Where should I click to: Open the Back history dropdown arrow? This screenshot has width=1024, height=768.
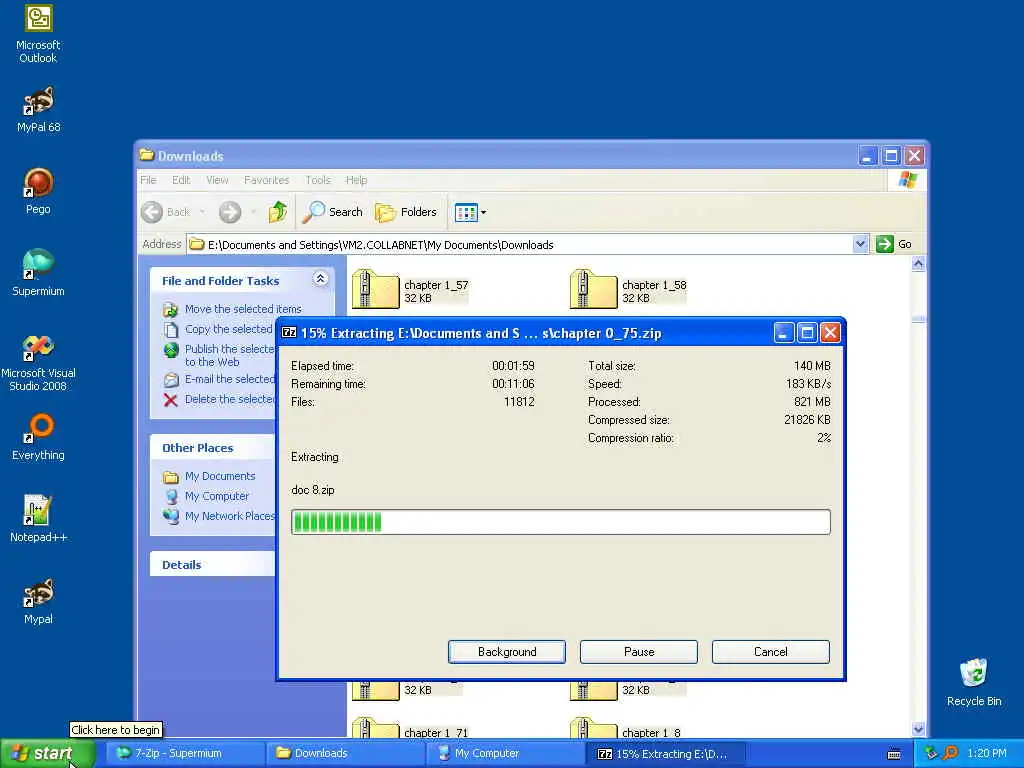coord(202,212)
